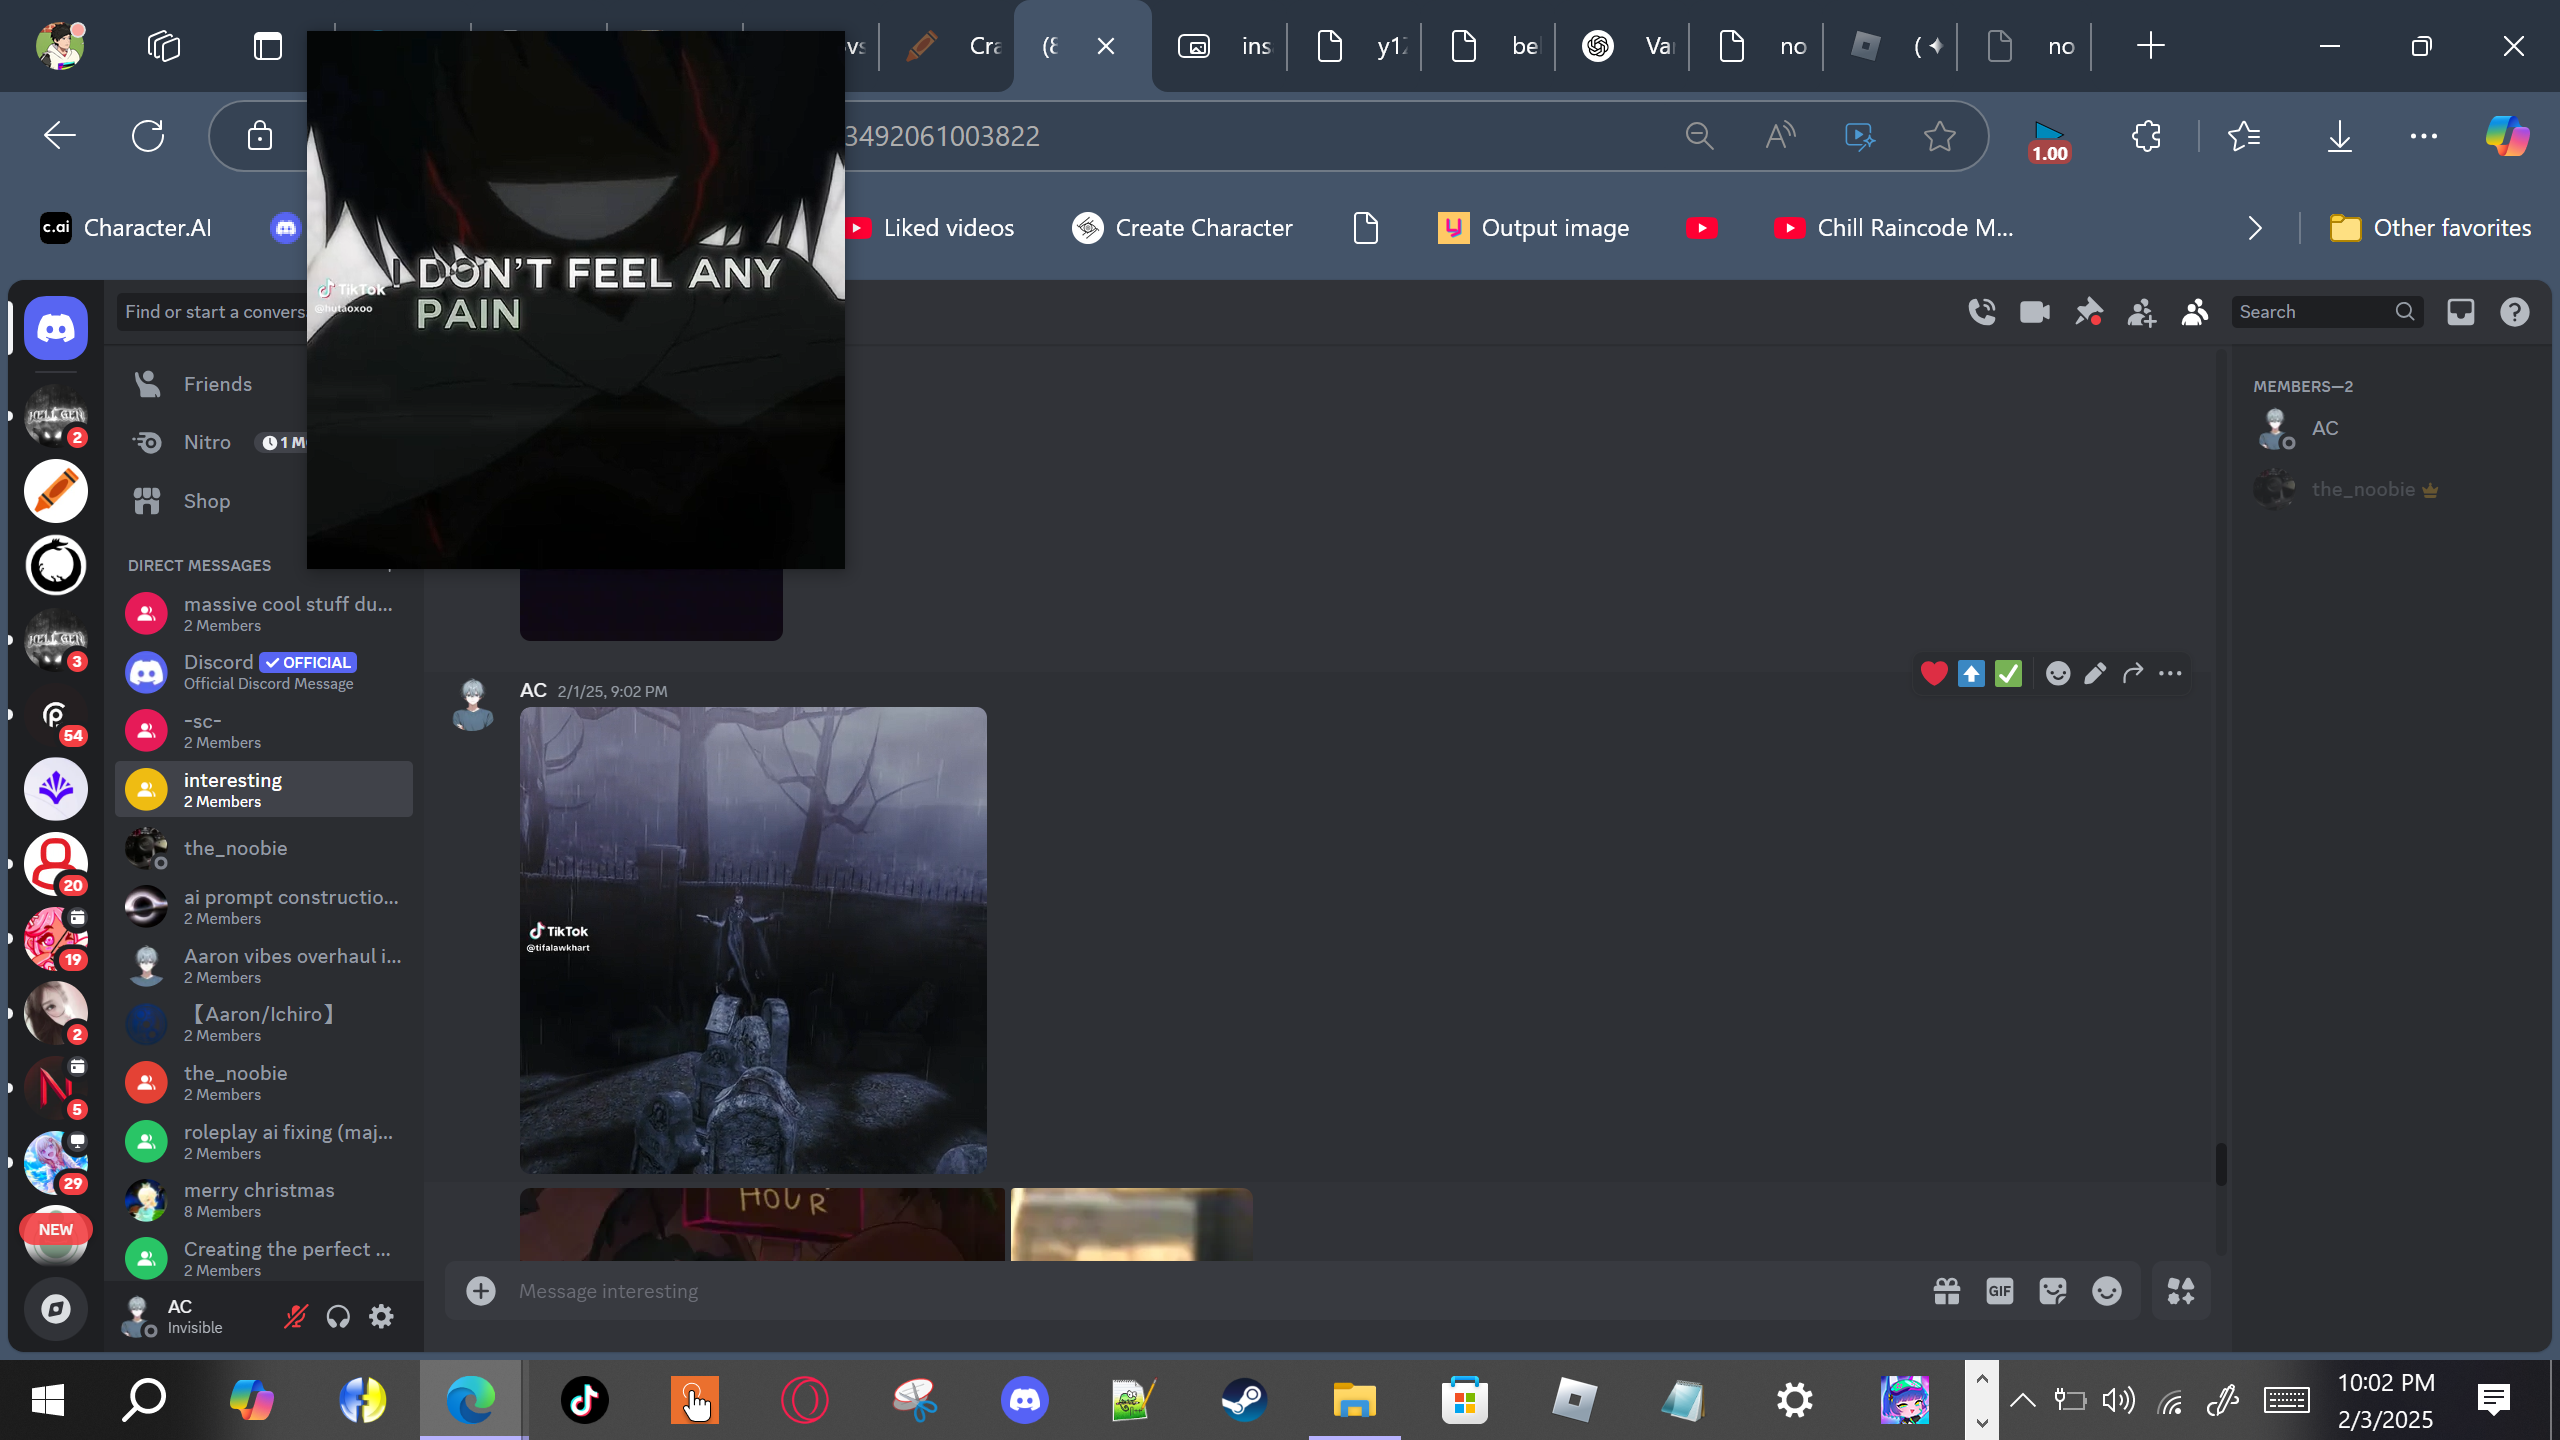The width and height of the screenshot is (2560, 1440).
Task: Add this page to favorites star
Action: pos(1939,136)
